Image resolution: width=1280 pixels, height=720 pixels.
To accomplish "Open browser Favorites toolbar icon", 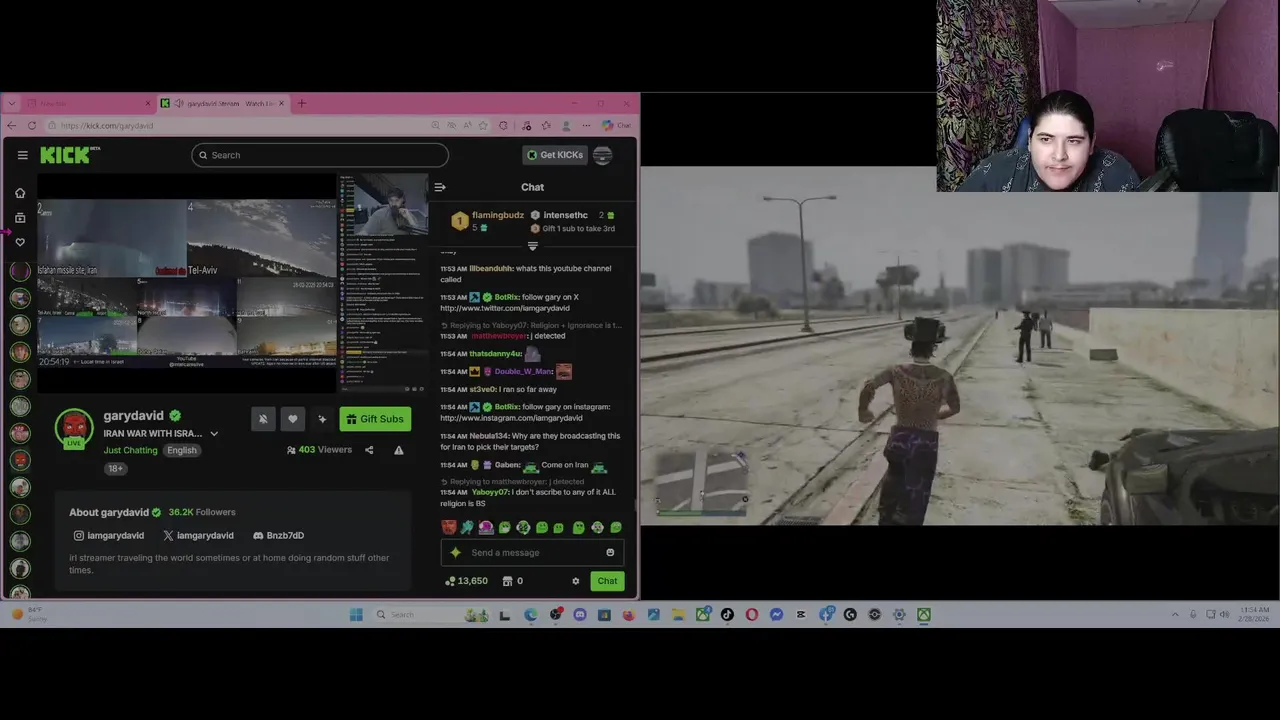I will point(546,125).
